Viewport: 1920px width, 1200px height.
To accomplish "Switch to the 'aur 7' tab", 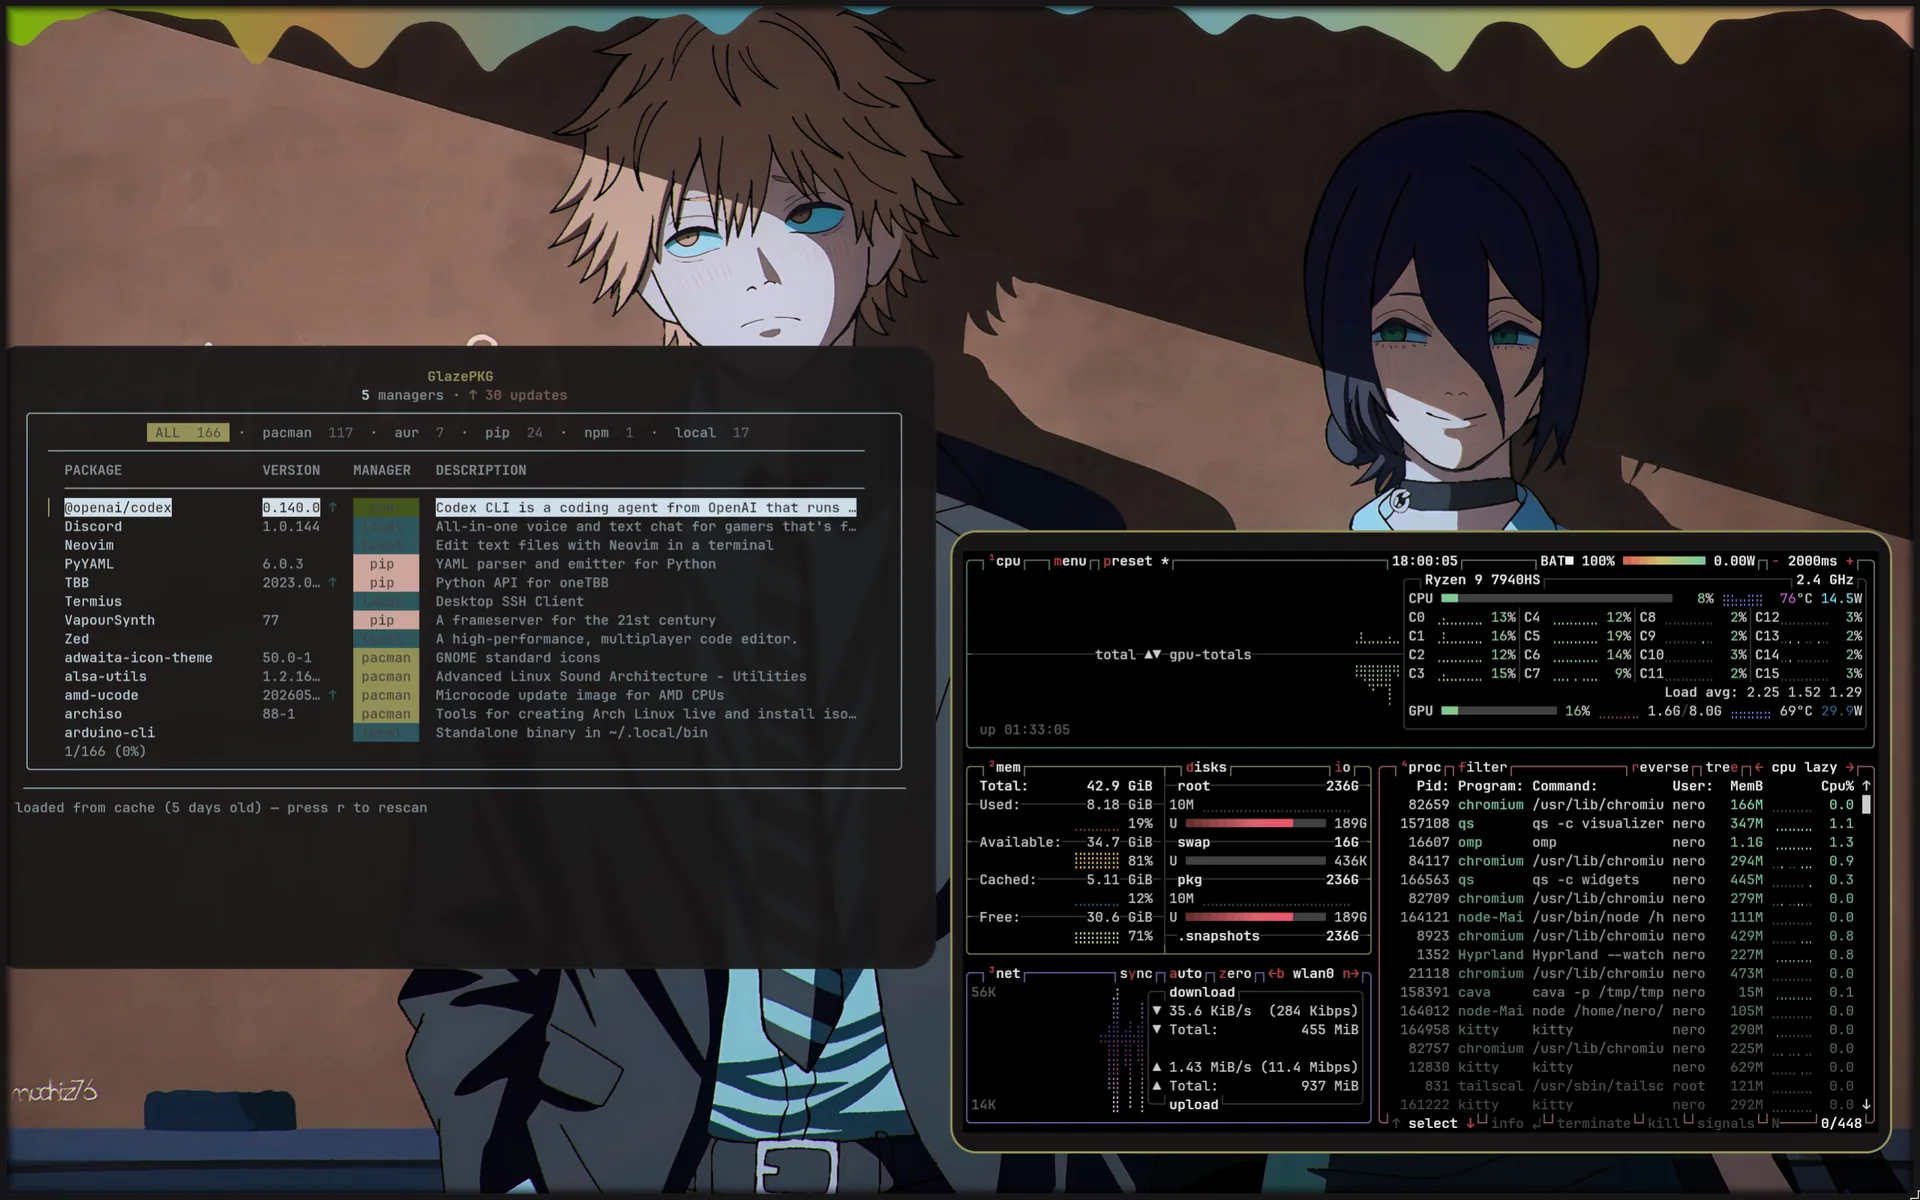I will [x=419, y=432].
